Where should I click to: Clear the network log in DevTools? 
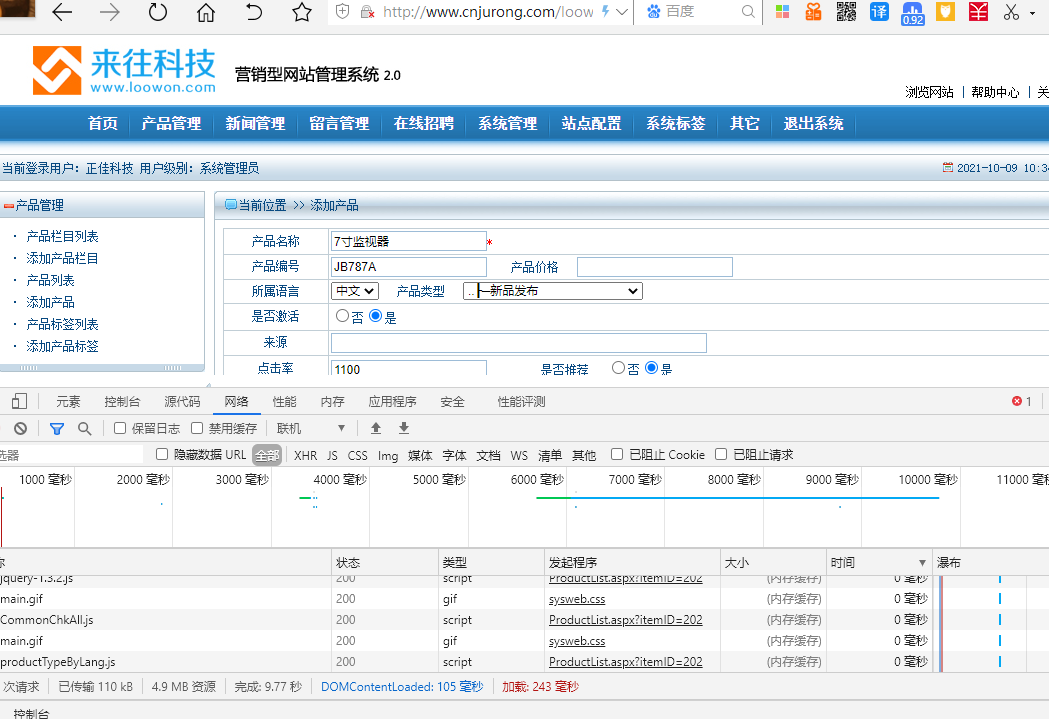(20, 428)
